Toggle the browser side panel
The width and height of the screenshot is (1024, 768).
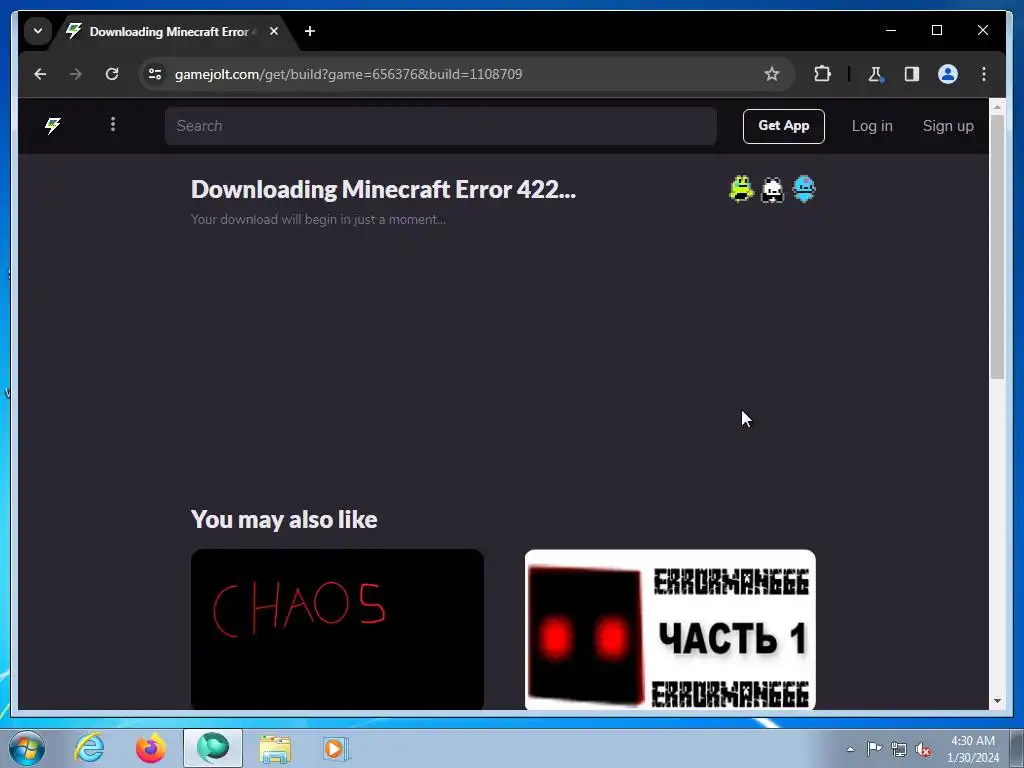[x=912, y=74]
